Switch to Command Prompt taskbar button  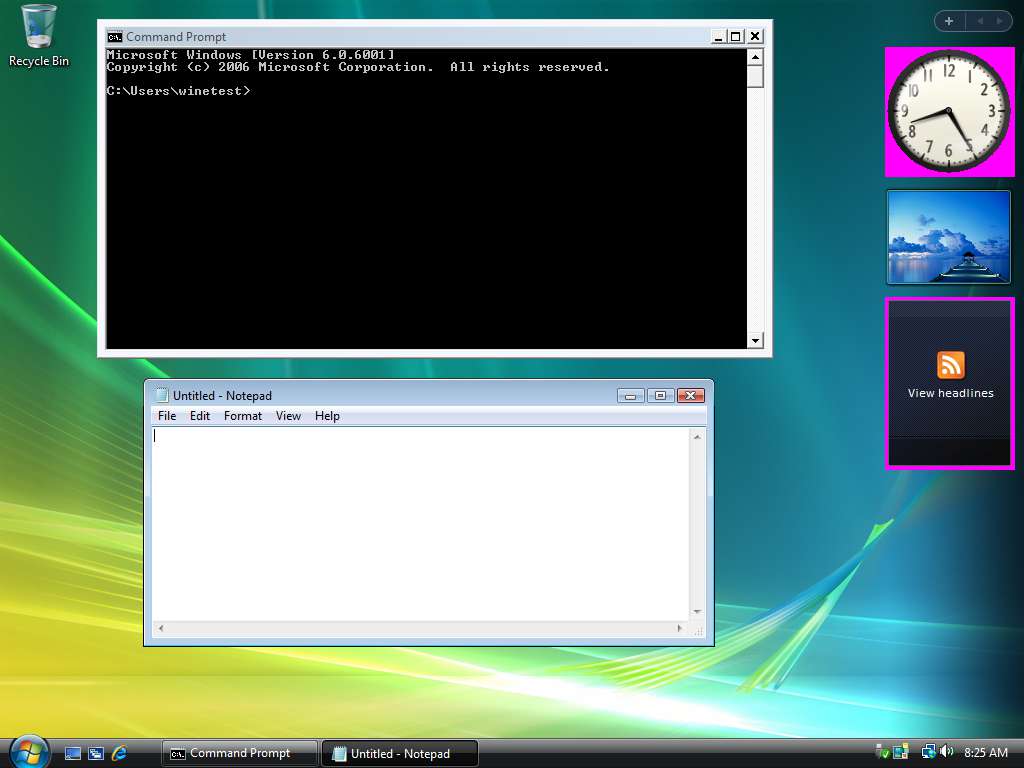pos(239,753)
